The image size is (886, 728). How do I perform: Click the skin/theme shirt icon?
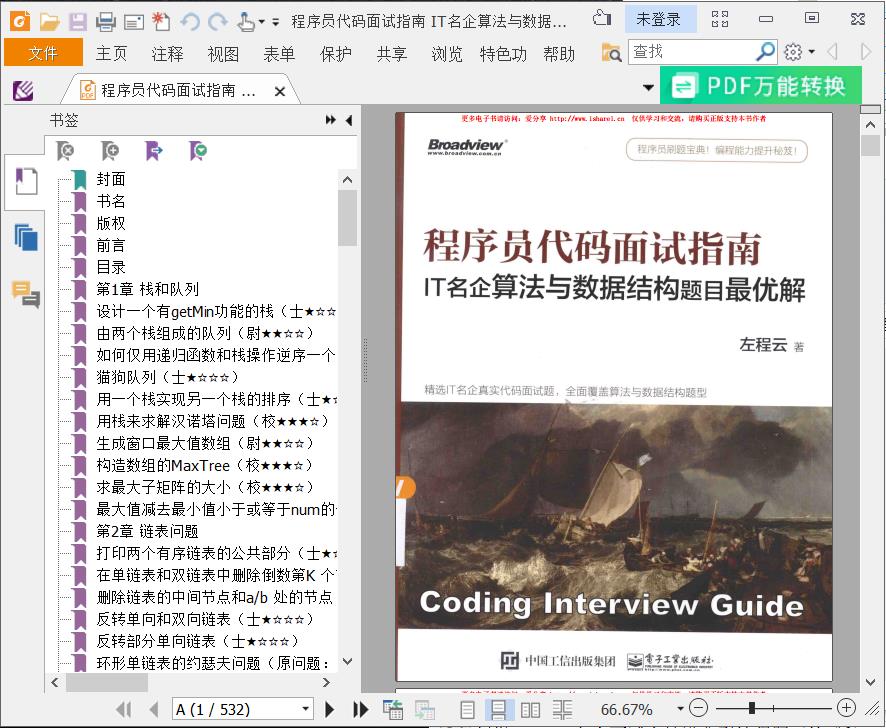(602, 19)
